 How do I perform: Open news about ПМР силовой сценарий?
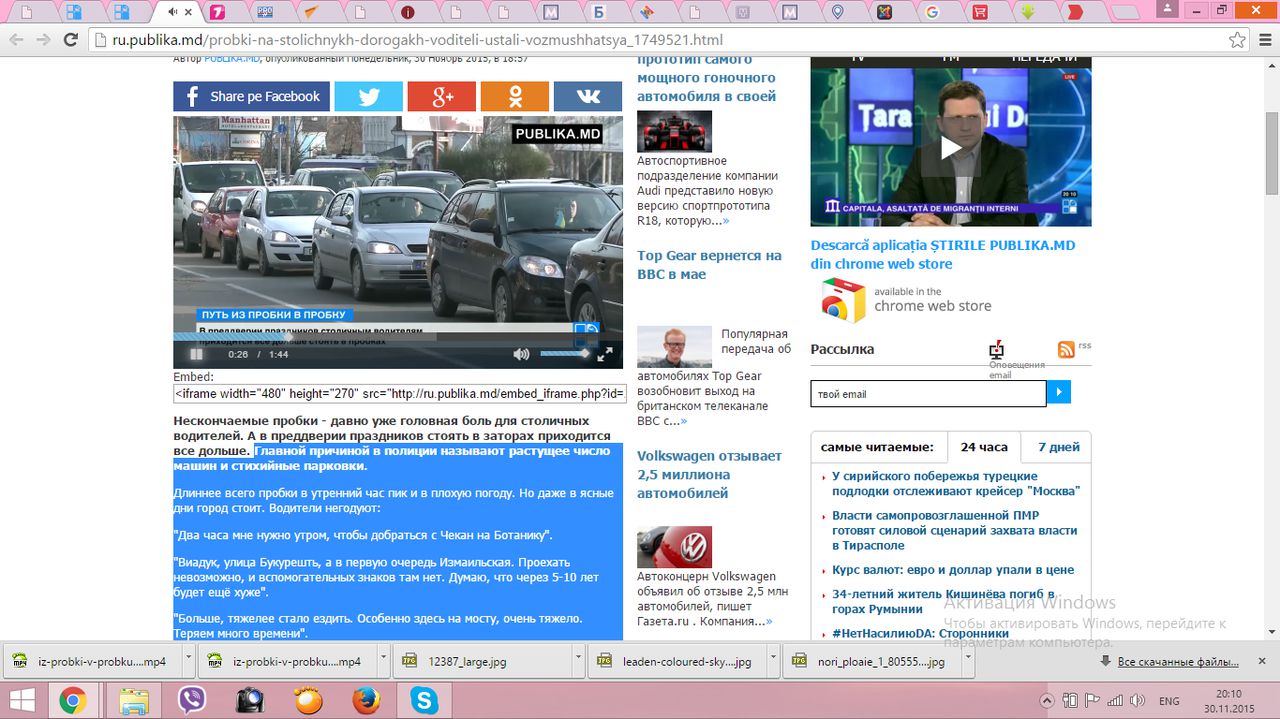[955, 530]
